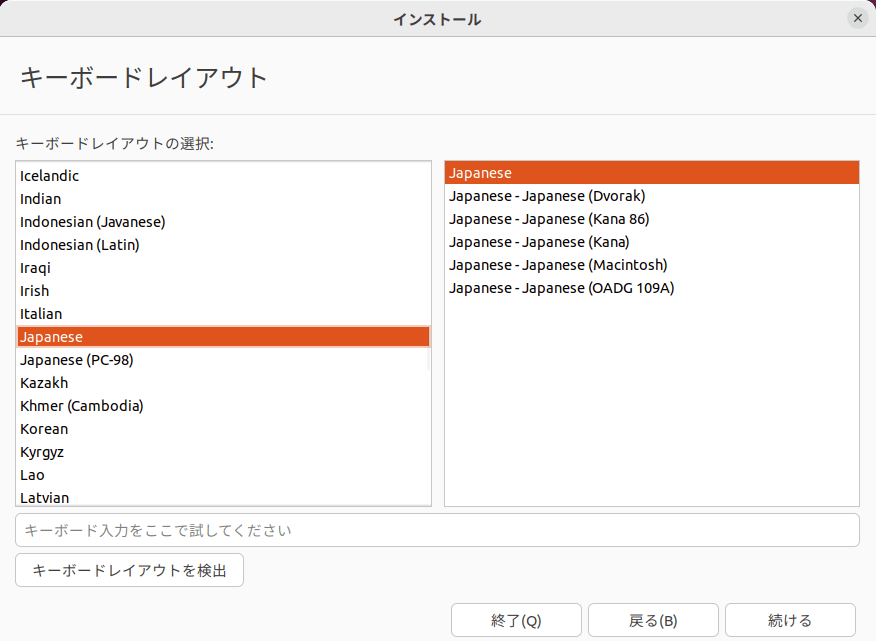Select Italian keyboard layout
Viewport: 876px width, 641px height.
point(223,314)
